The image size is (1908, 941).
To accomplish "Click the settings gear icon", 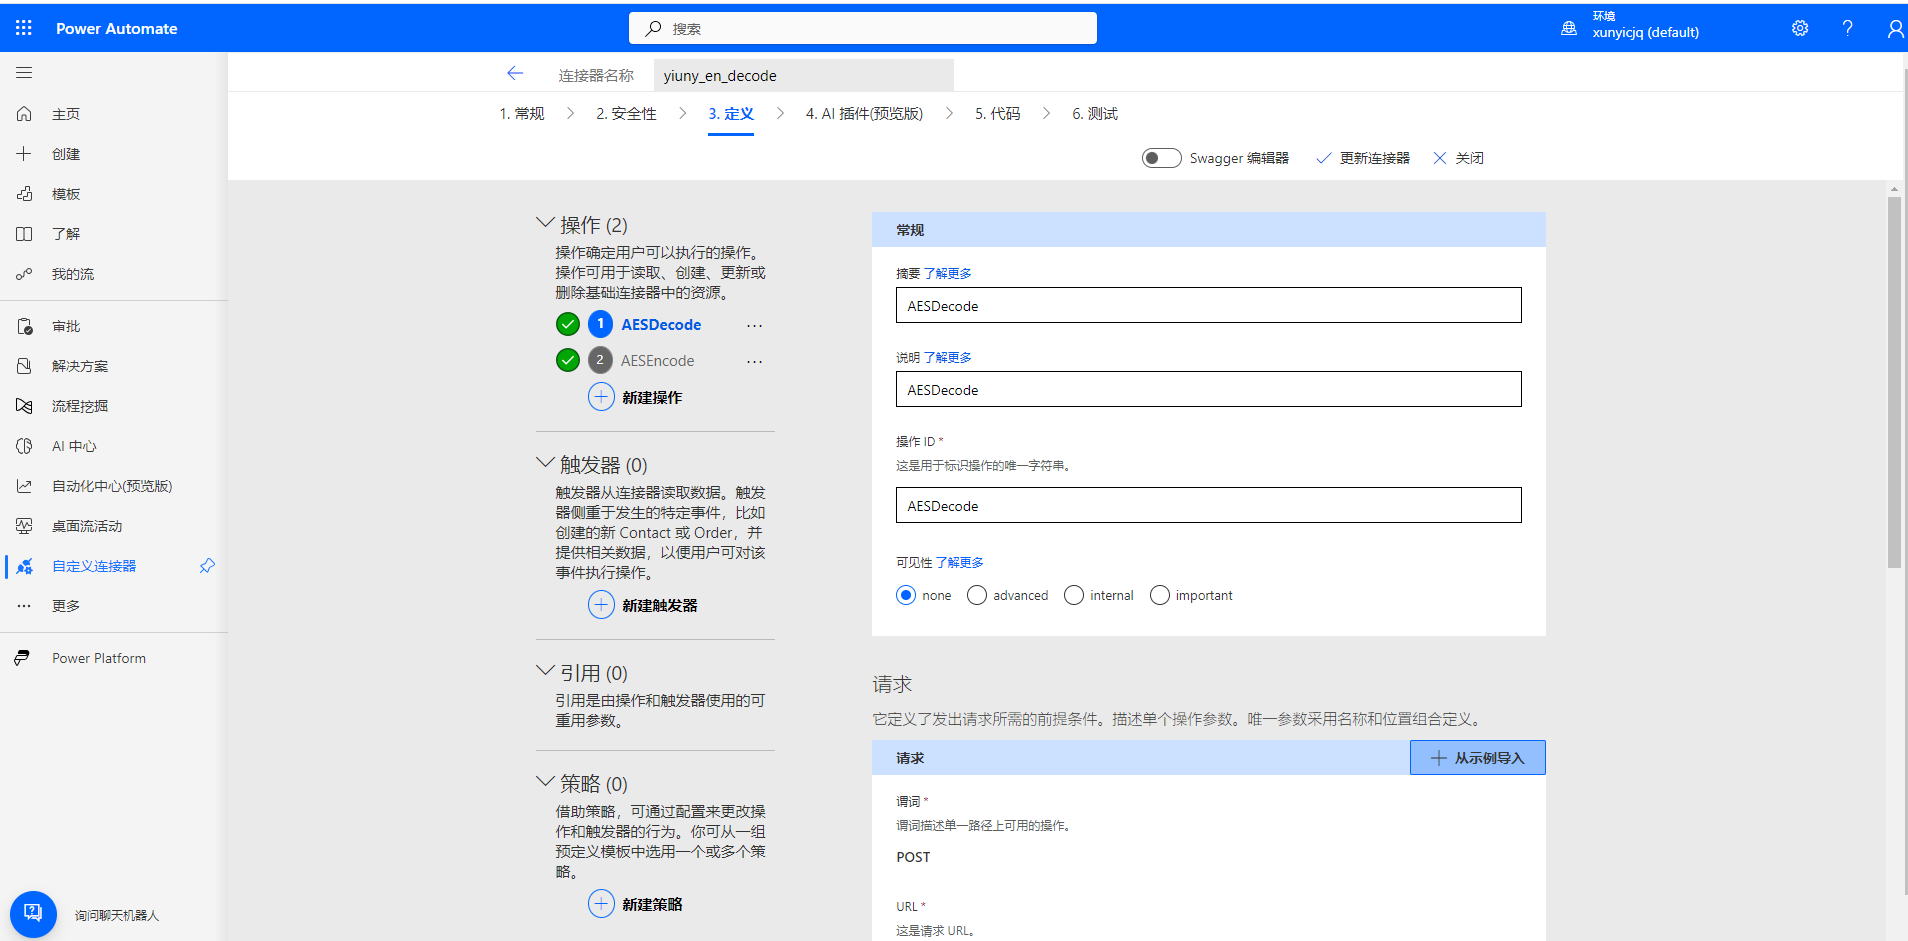I will point(1799,28).
